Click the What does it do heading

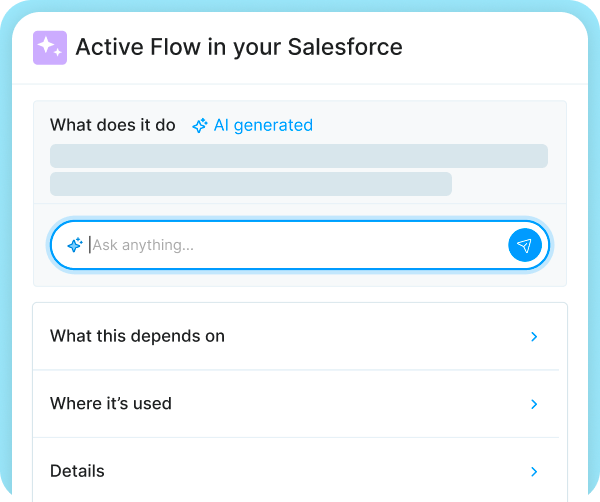point(112,126)
